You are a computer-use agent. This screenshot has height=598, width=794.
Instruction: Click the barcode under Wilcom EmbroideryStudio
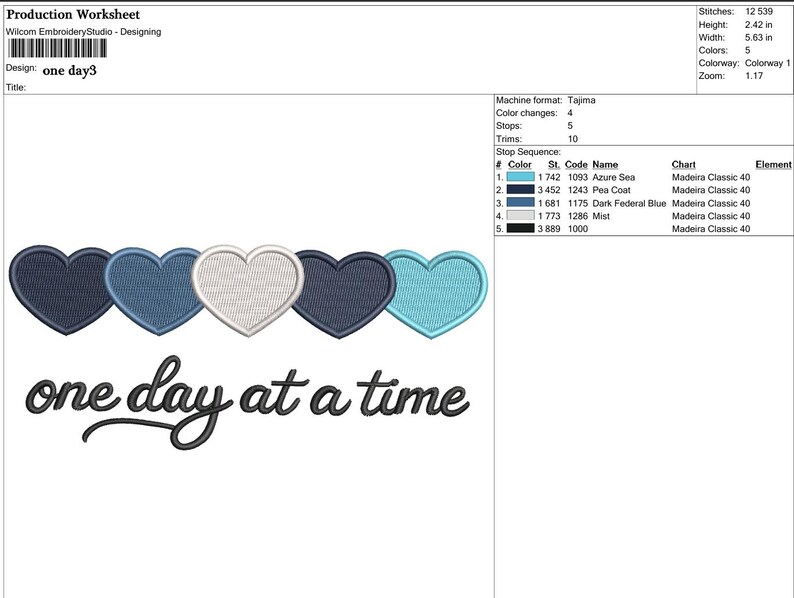point(57,48)
